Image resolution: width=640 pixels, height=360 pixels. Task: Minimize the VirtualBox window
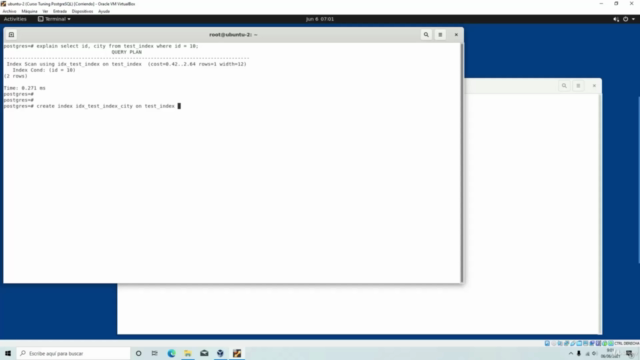[601, 4]
